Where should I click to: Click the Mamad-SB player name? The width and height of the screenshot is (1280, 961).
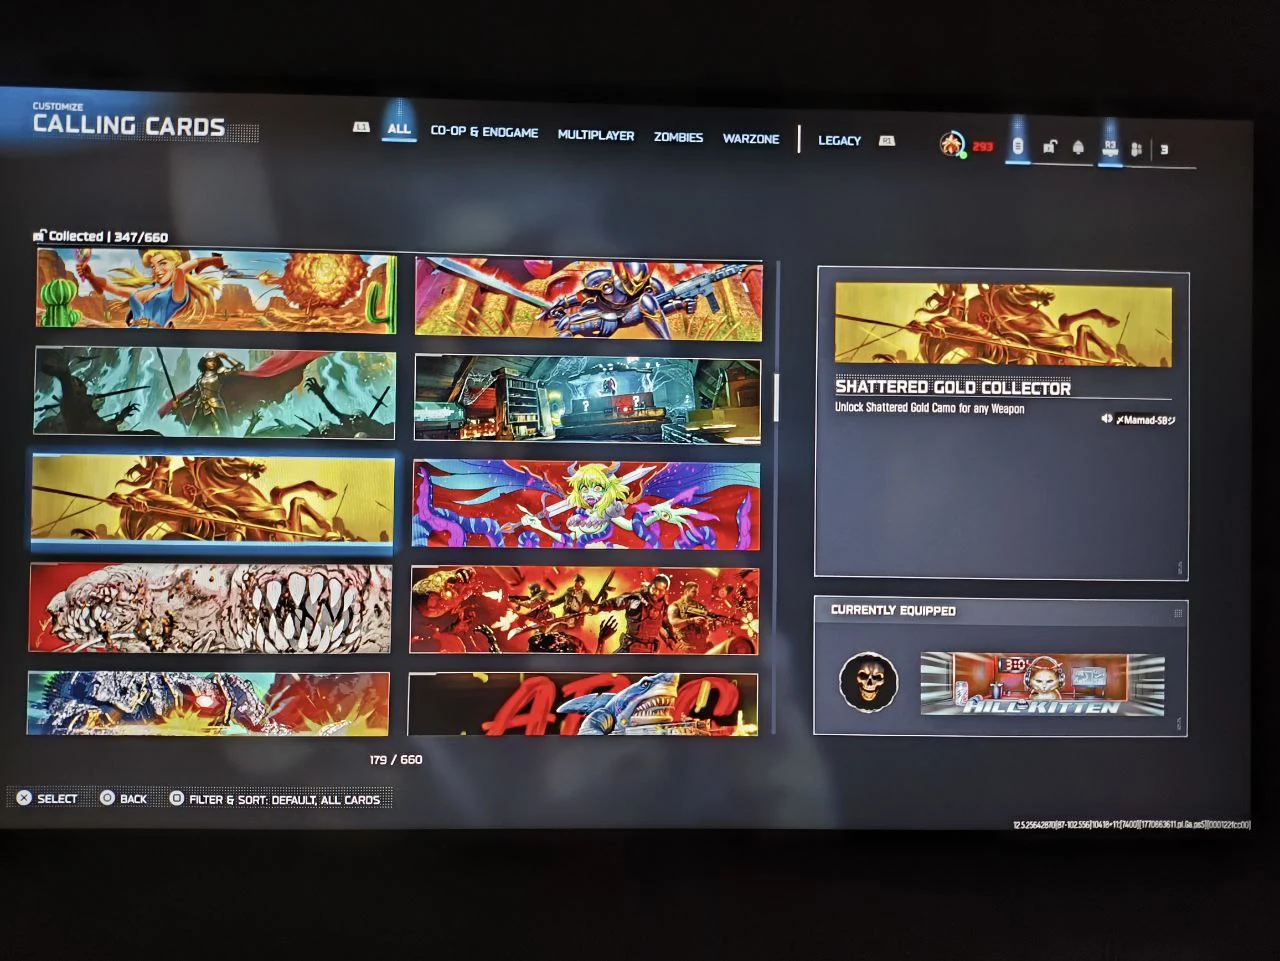point(1146,420)
